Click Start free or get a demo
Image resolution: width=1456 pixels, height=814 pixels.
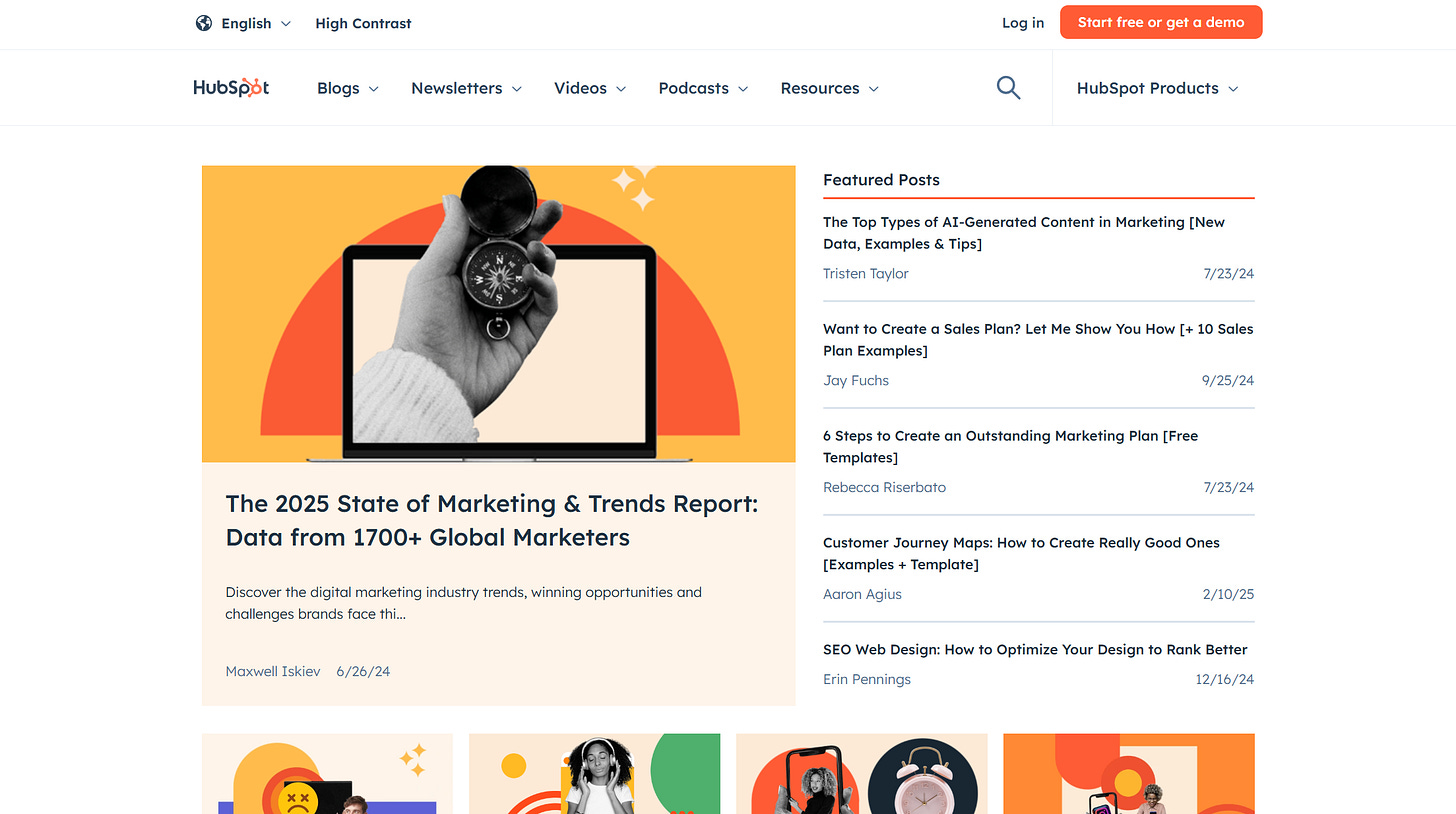[x=1161, y=22]
